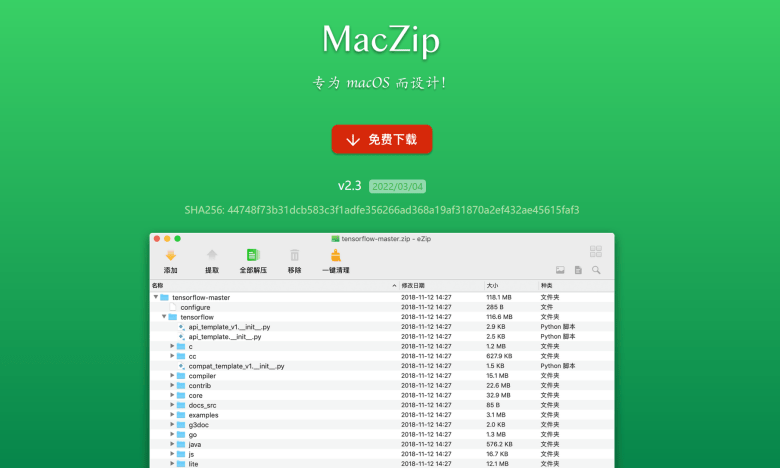Click the v2.3 version label
The height and width of the screenshot is (468, 780).
pyautogui.click(x=350, y=186)
